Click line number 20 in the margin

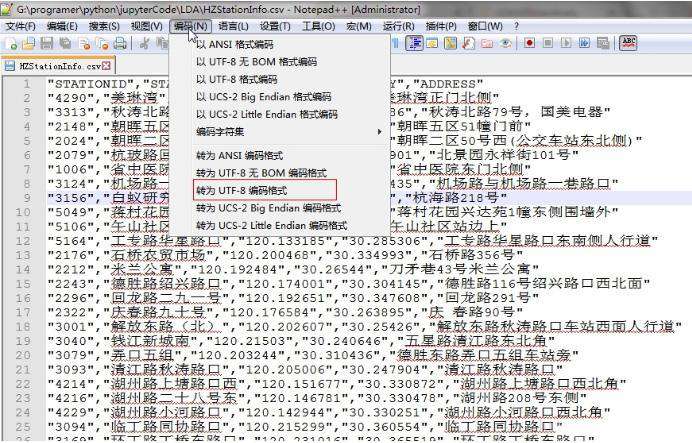coord(24,355)
